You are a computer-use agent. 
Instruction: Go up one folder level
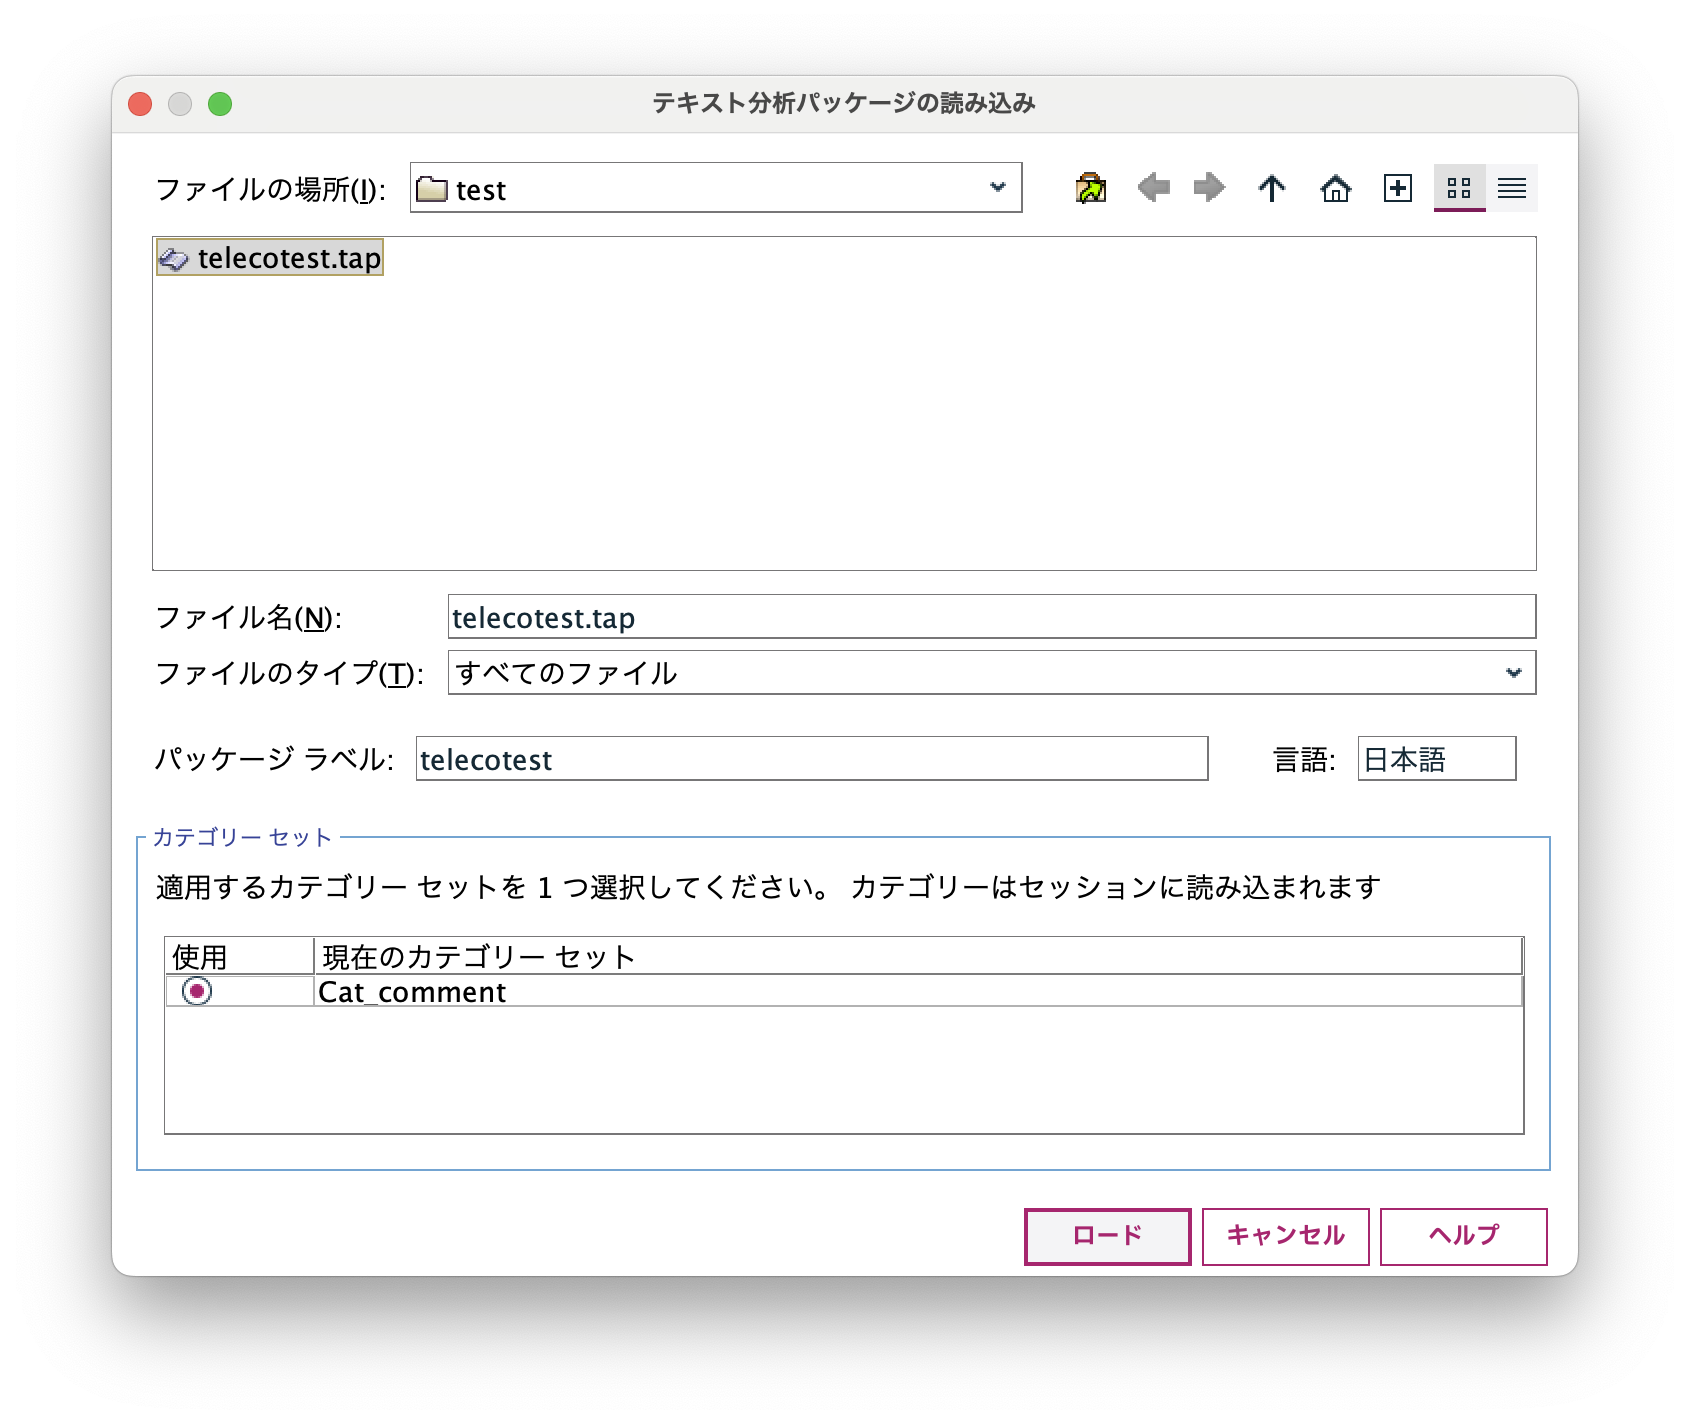click(1271, 187)
